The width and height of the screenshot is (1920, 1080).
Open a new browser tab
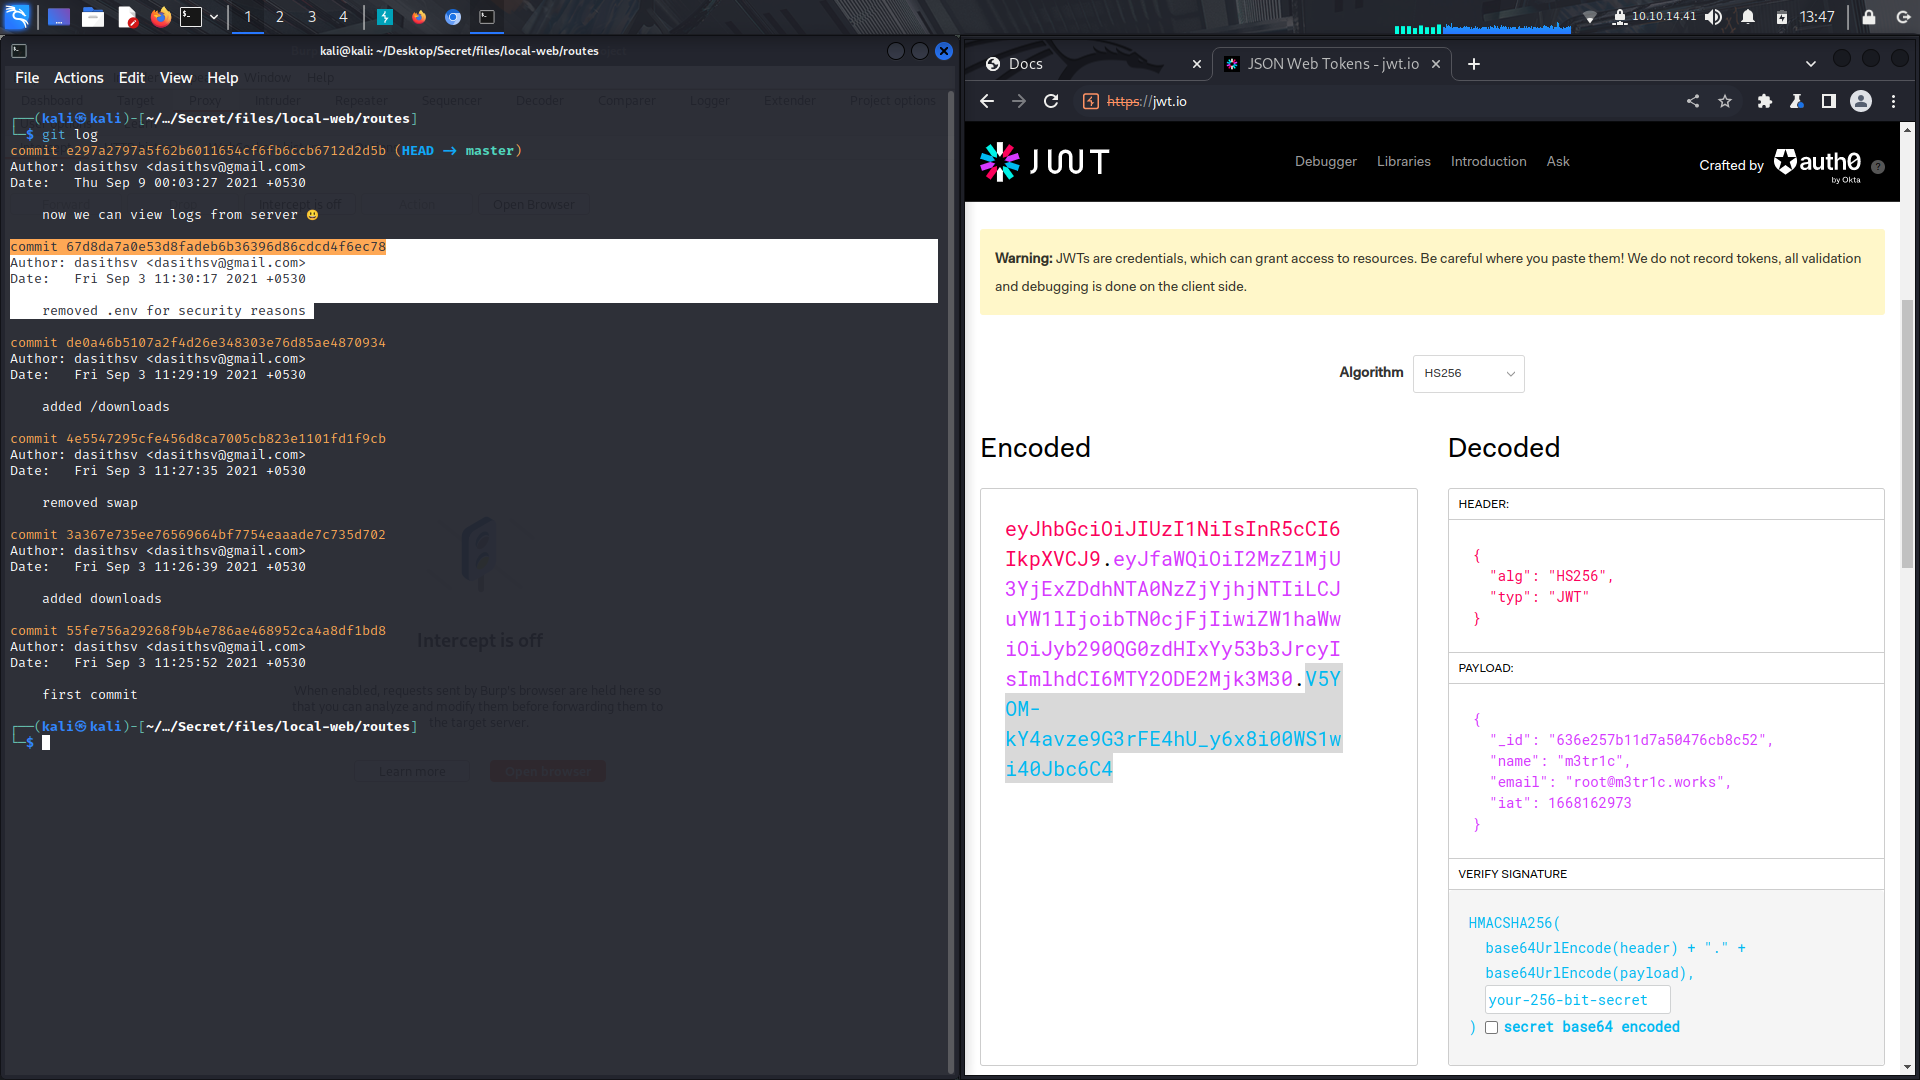click(x=1473, y=64)
